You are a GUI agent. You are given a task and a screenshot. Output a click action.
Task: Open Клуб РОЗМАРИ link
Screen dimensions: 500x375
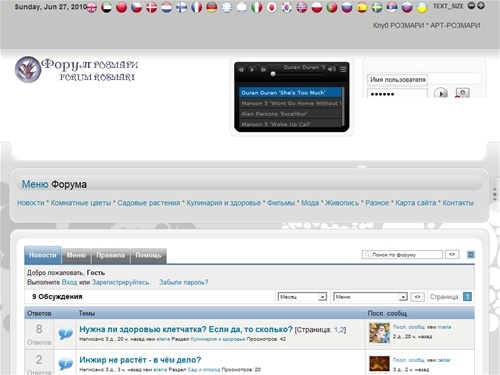click(398, 25)
